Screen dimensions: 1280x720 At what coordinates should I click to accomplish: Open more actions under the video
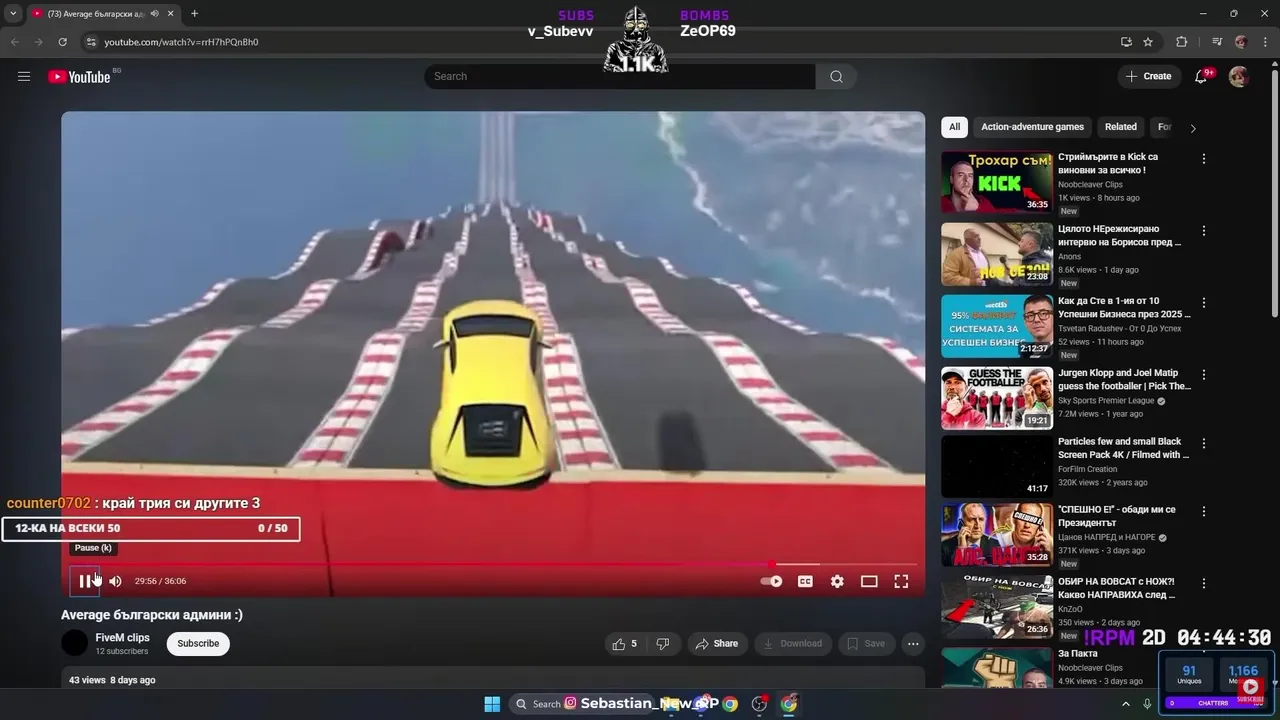pyautogui.click(x=913, y=644)
